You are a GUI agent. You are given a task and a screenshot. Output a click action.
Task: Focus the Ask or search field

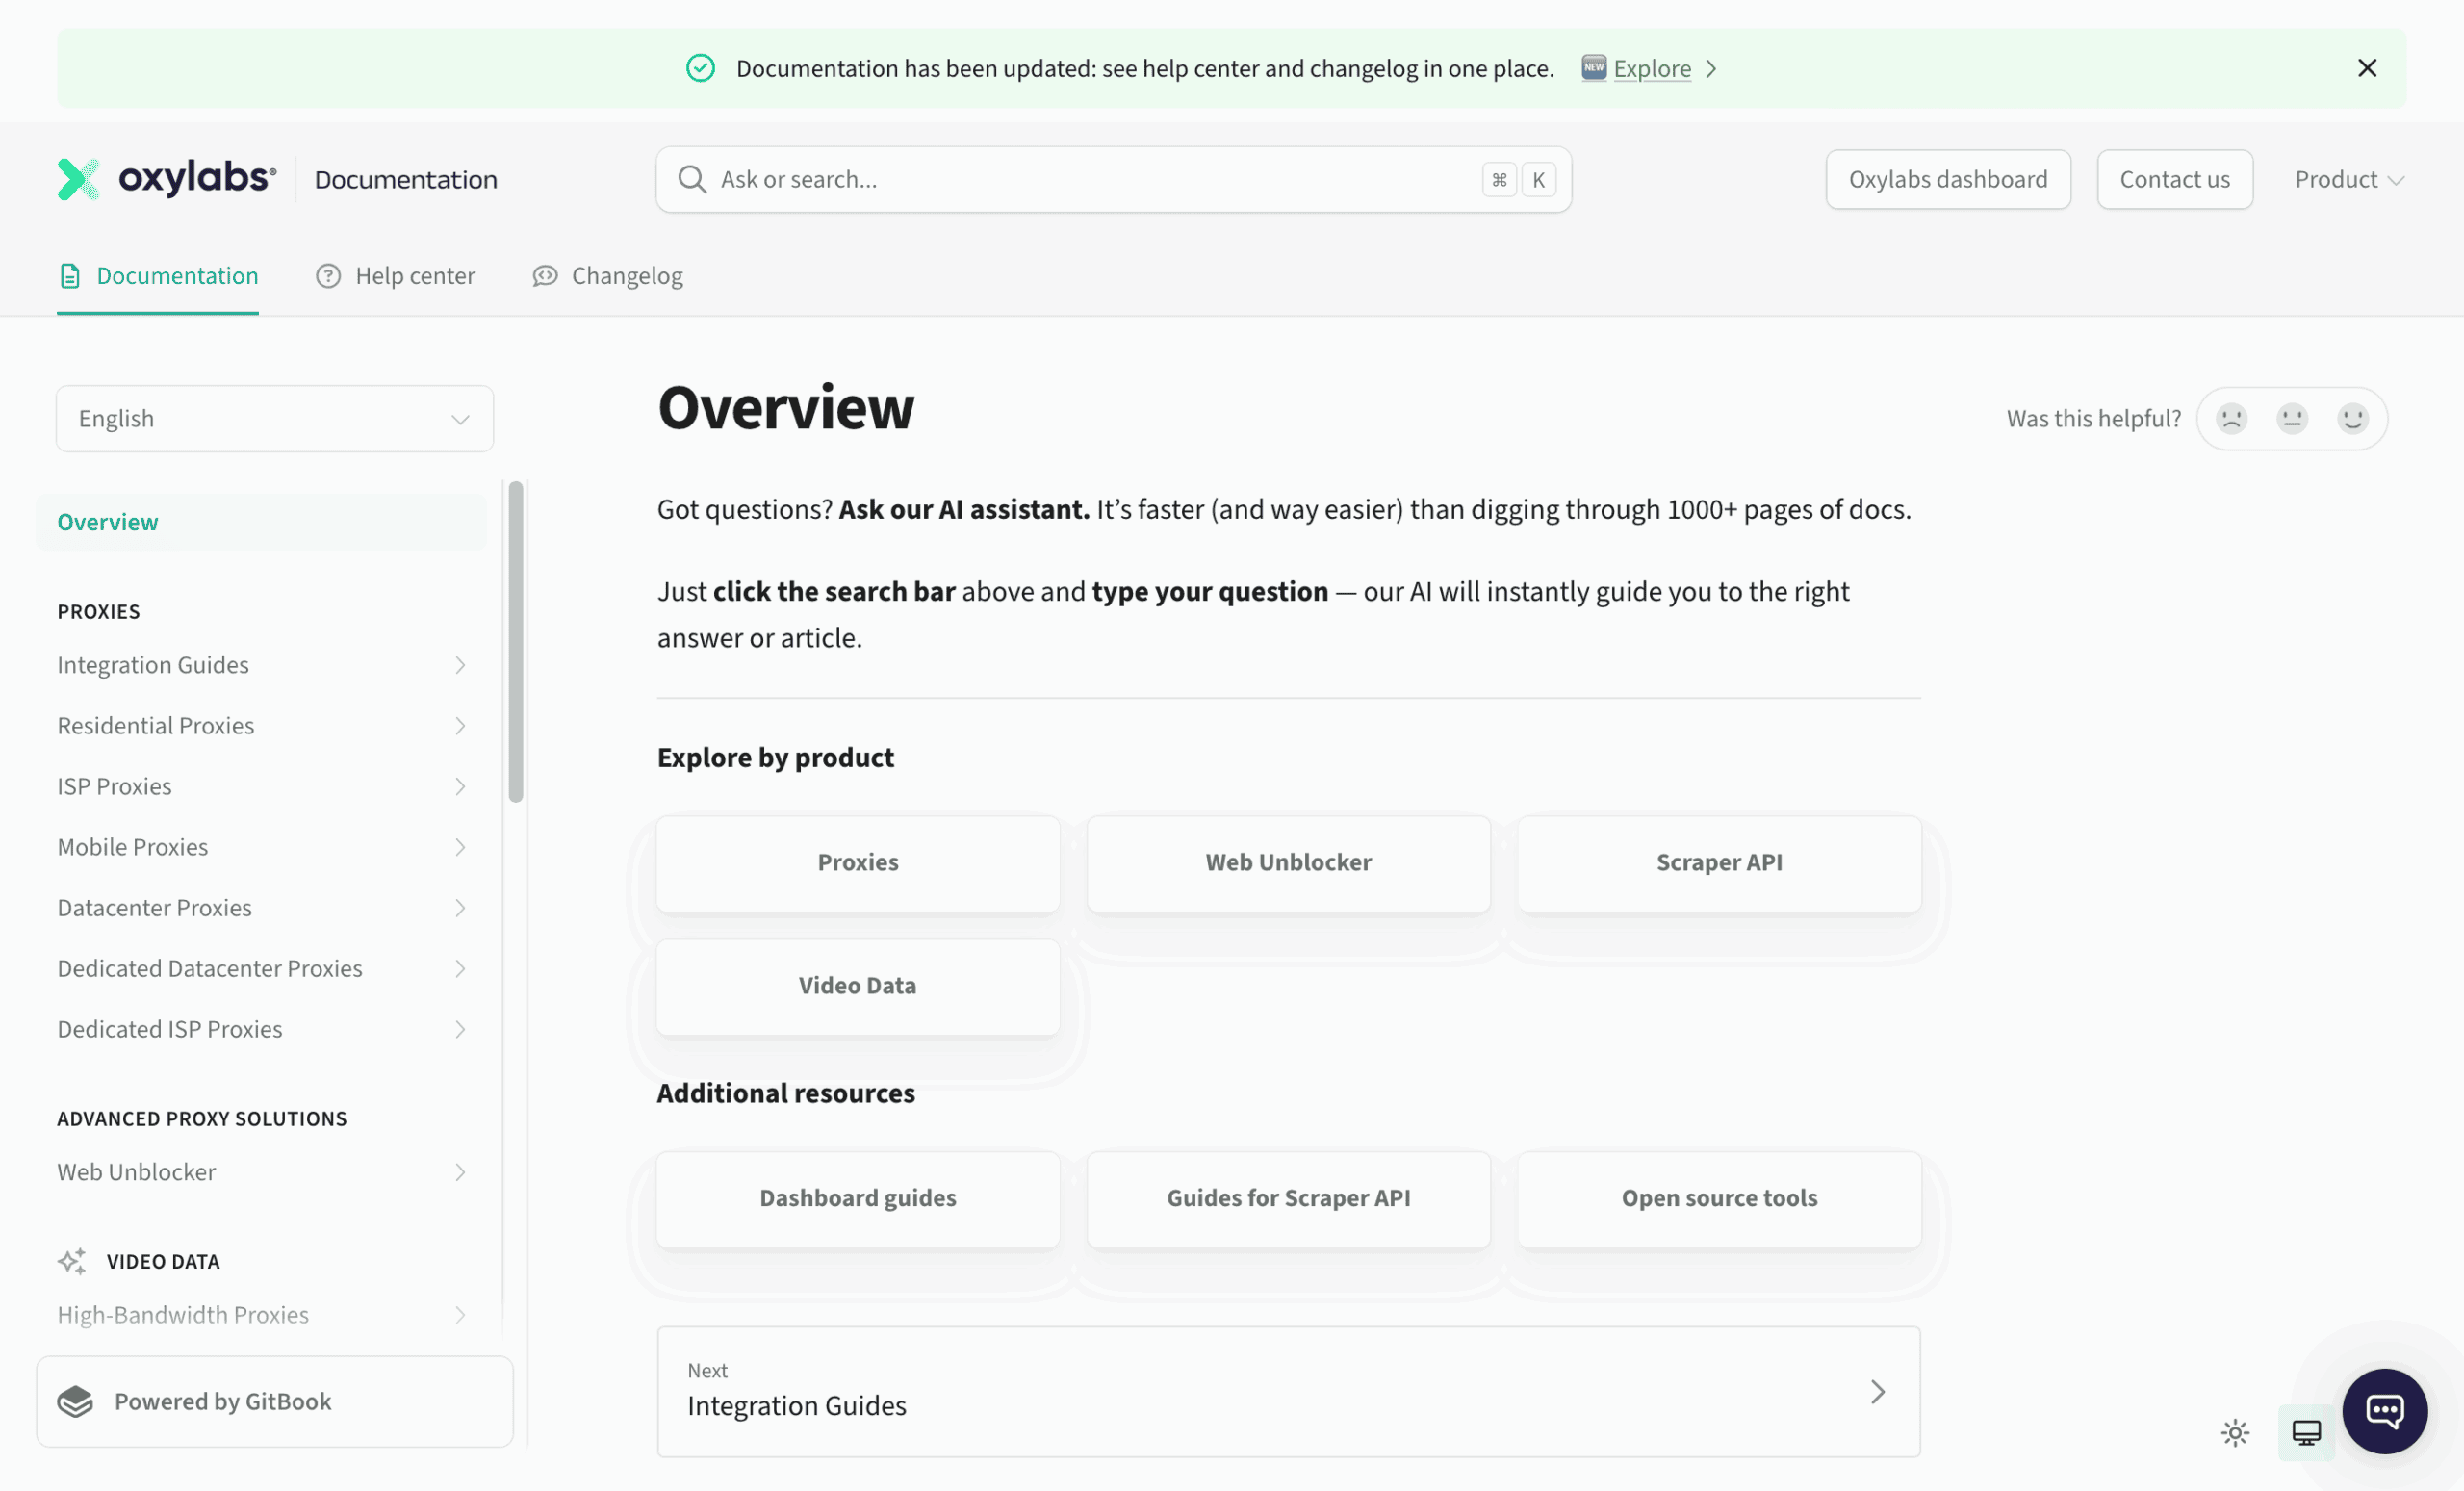tap(1113, 179)
